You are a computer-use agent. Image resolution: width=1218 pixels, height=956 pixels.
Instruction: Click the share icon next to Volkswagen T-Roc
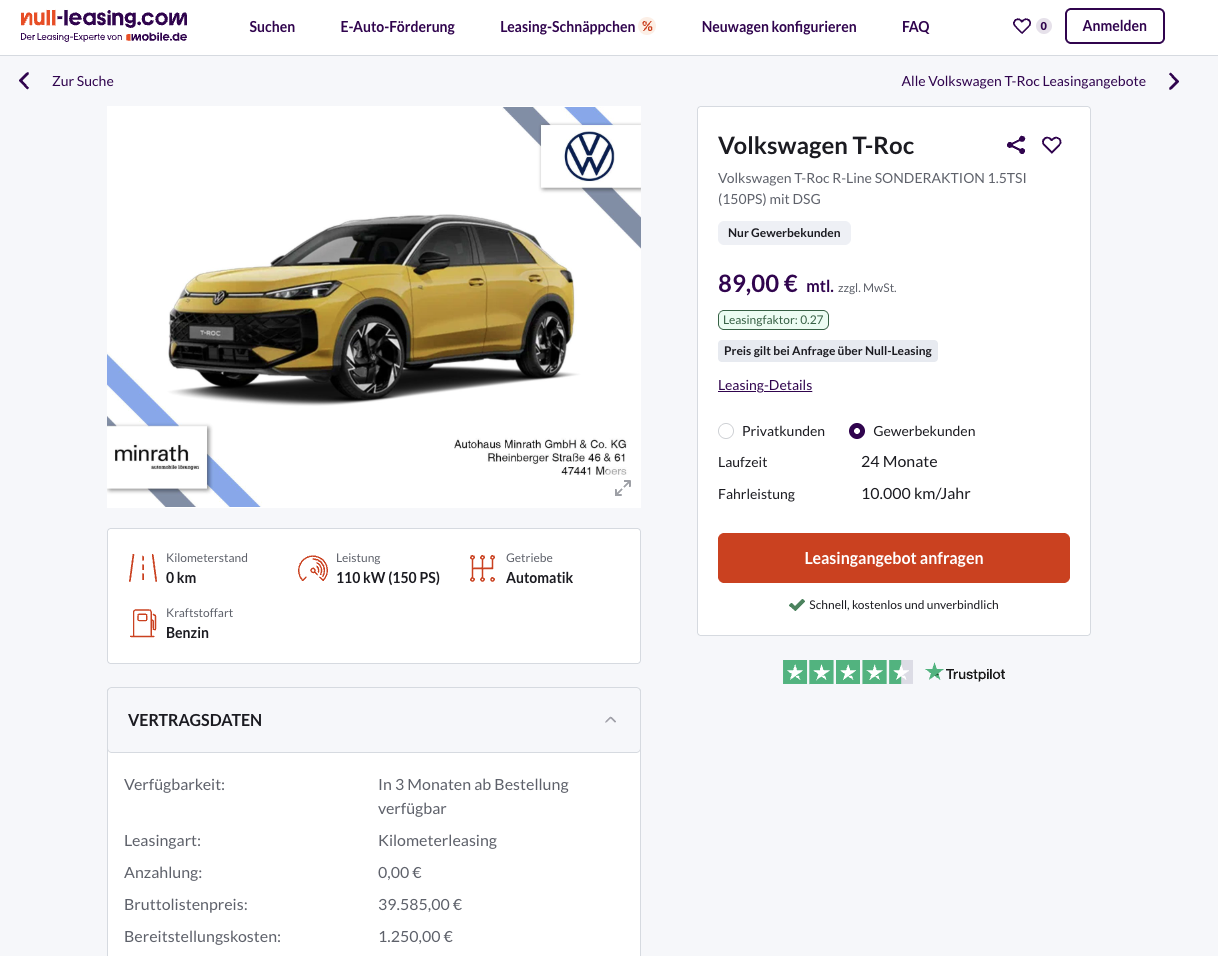[x=1016, y=145]
